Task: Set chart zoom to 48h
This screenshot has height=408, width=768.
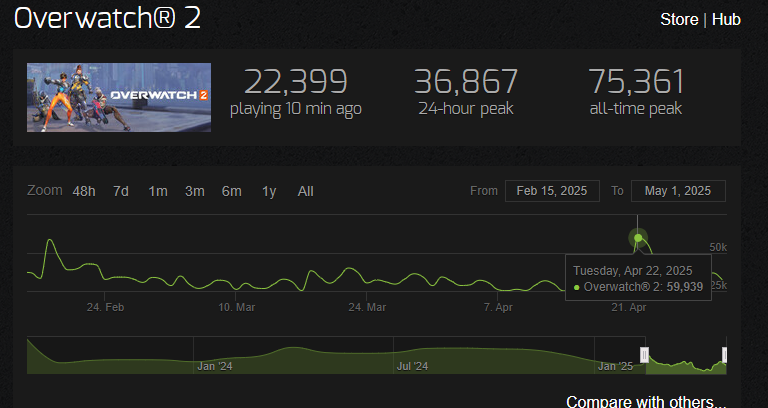Action: 84,191
